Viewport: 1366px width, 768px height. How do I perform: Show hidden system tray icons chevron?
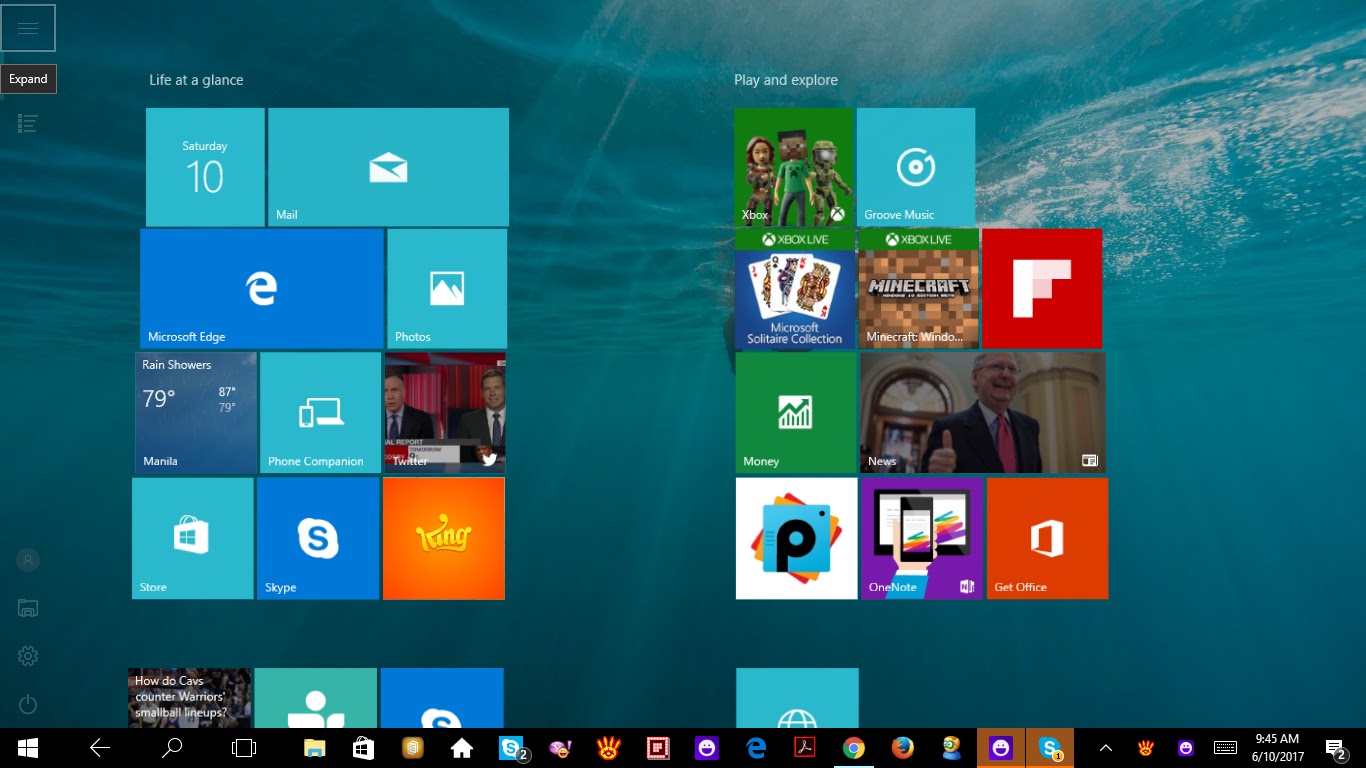point(1106,748)
